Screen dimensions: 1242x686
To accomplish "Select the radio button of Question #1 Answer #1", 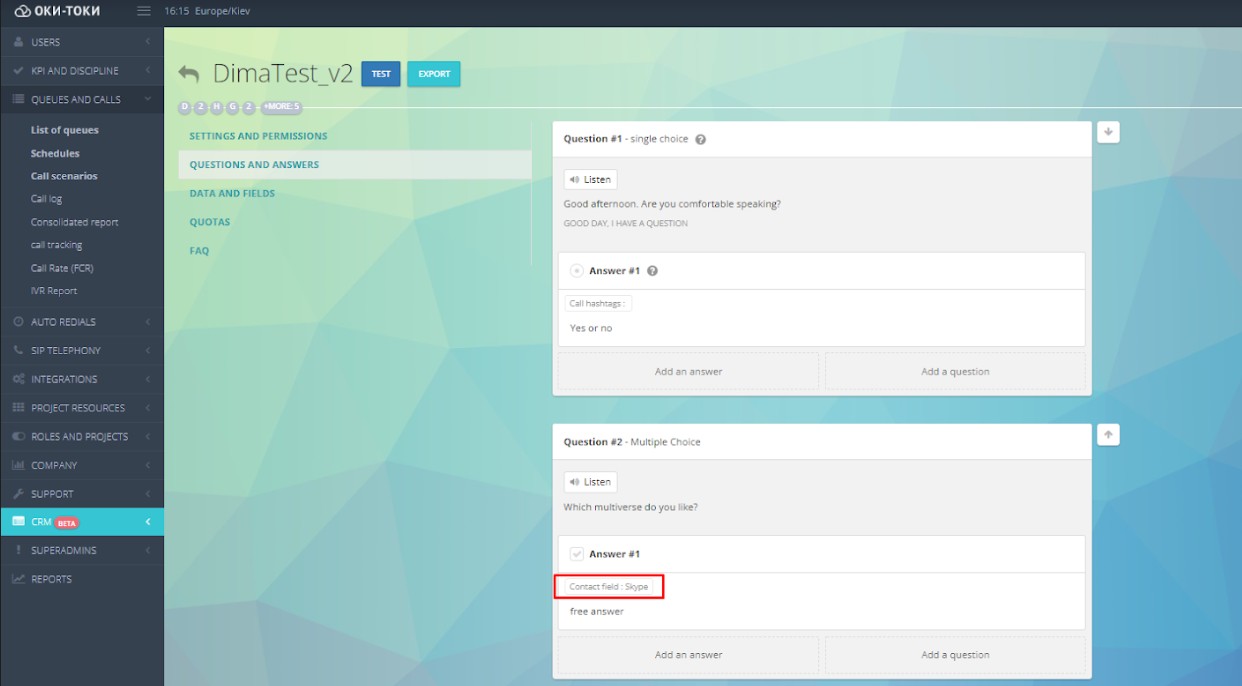I will (577, 271).
